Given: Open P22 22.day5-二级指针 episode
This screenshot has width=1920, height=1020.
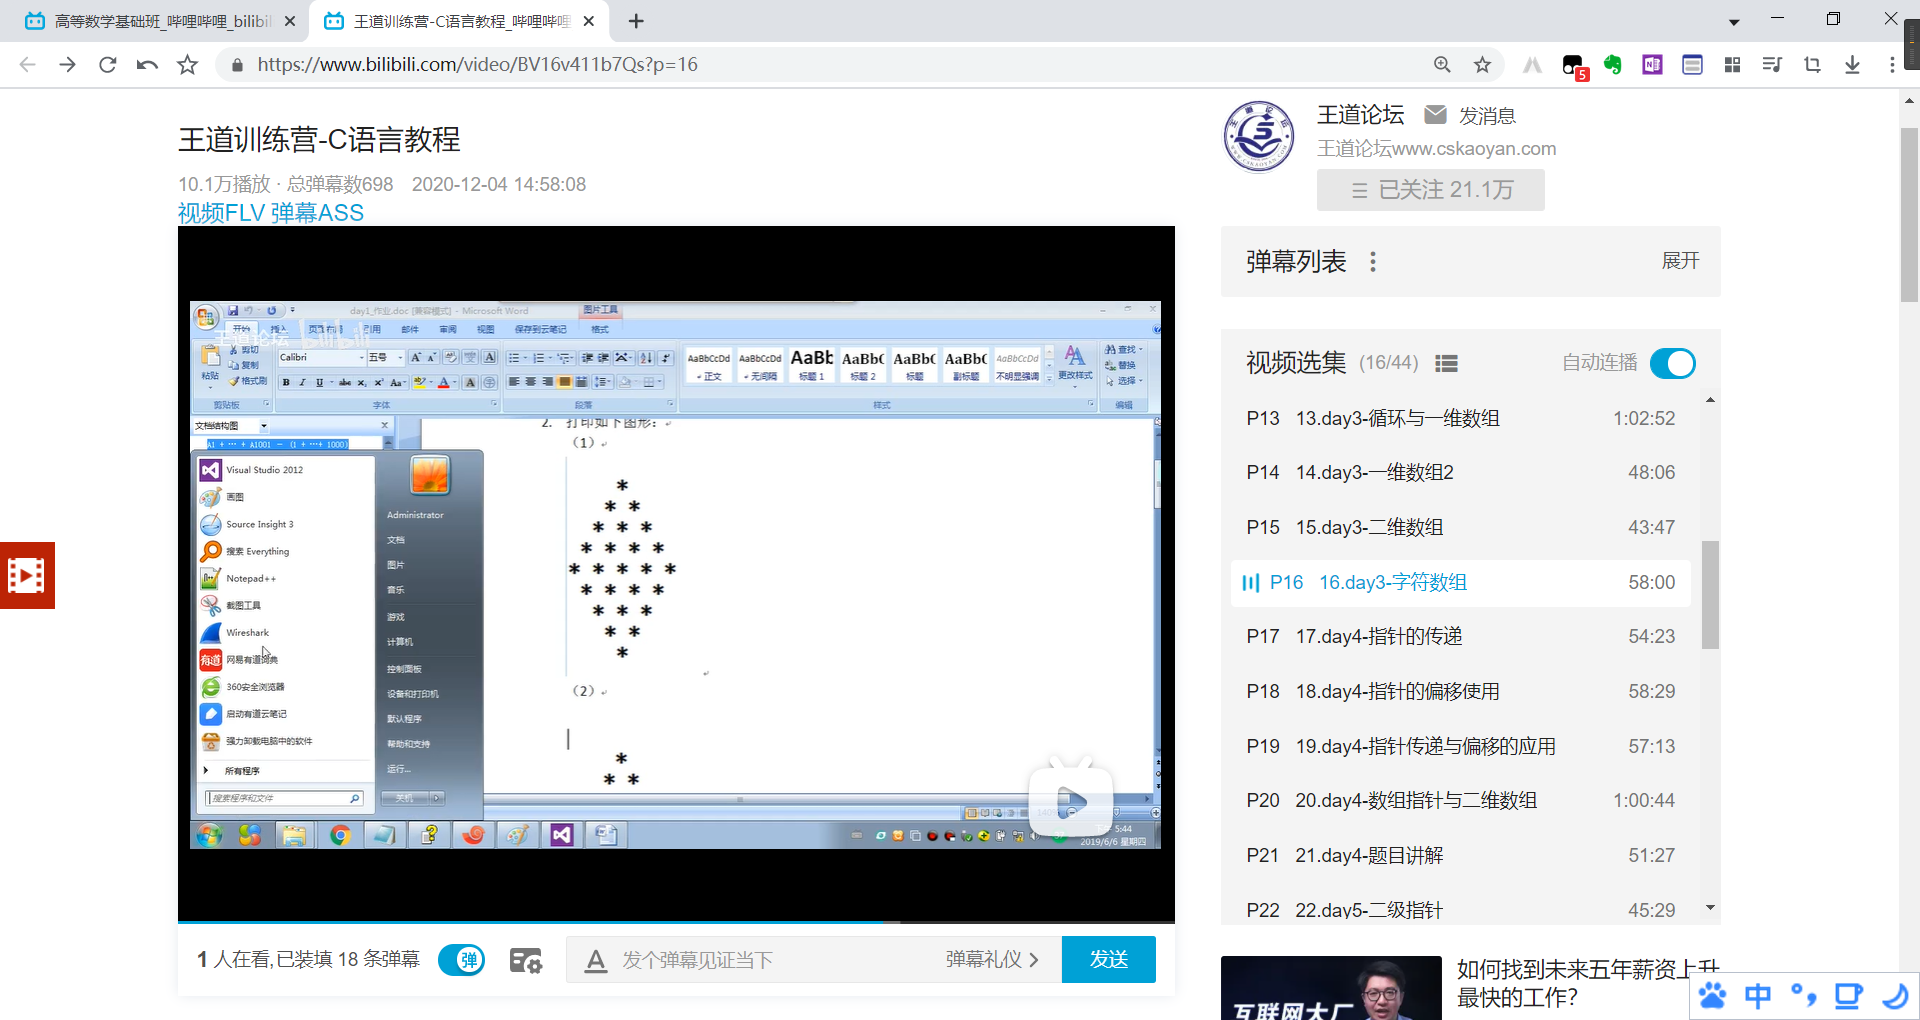Looking at the screenshot, I should (1460, 910).
